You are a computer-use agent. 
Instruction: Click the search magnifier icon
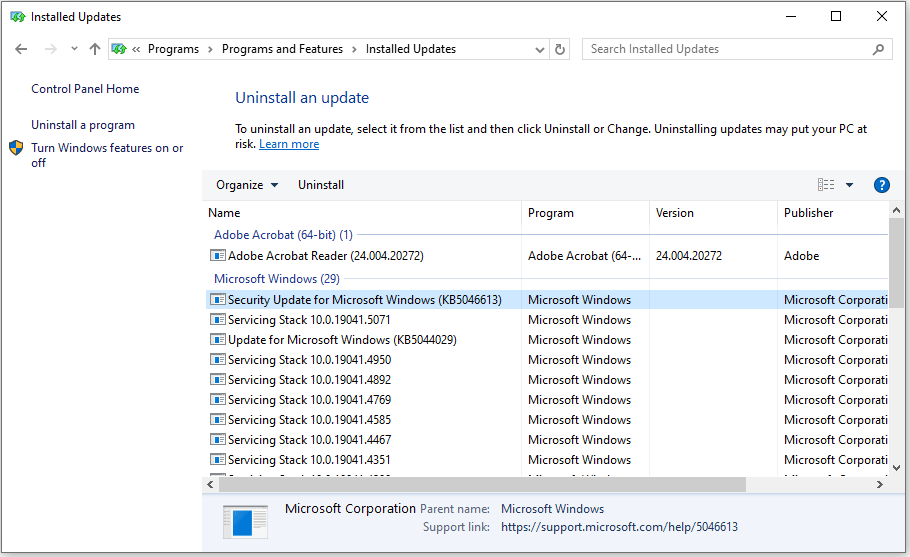point(879,49)
